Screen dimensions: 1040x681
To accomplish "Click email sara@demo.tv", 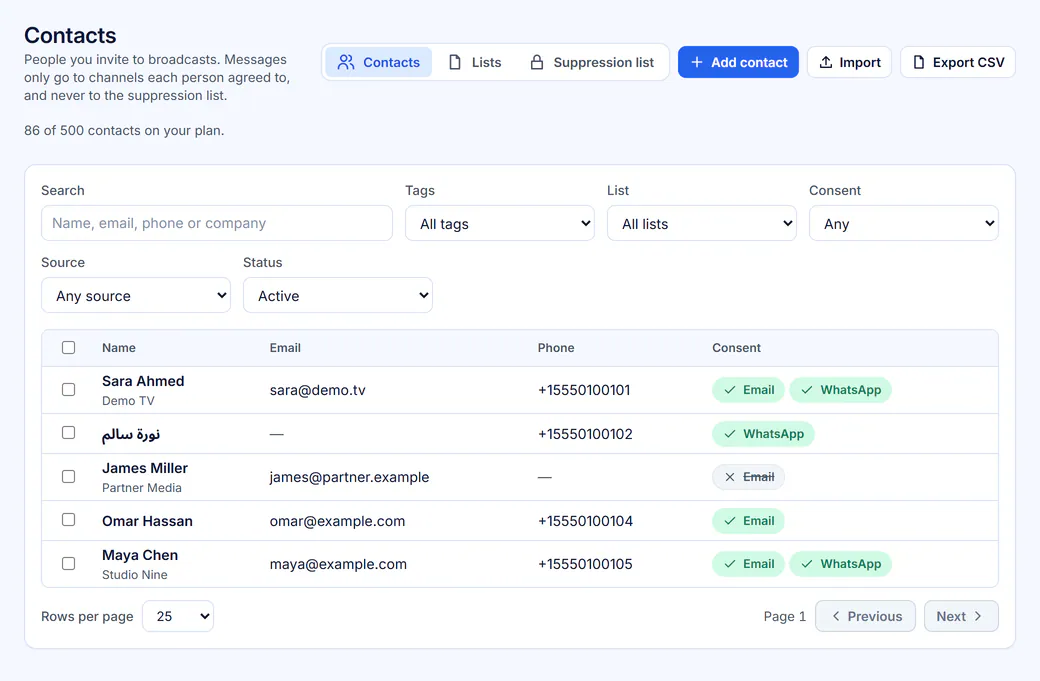I will (318, 390).
